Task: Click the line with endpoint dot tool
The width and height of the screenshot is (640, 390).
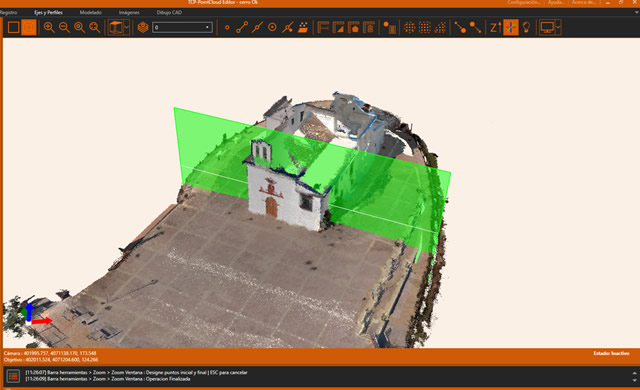Action: pyautogui.click(x=288, y=27)
